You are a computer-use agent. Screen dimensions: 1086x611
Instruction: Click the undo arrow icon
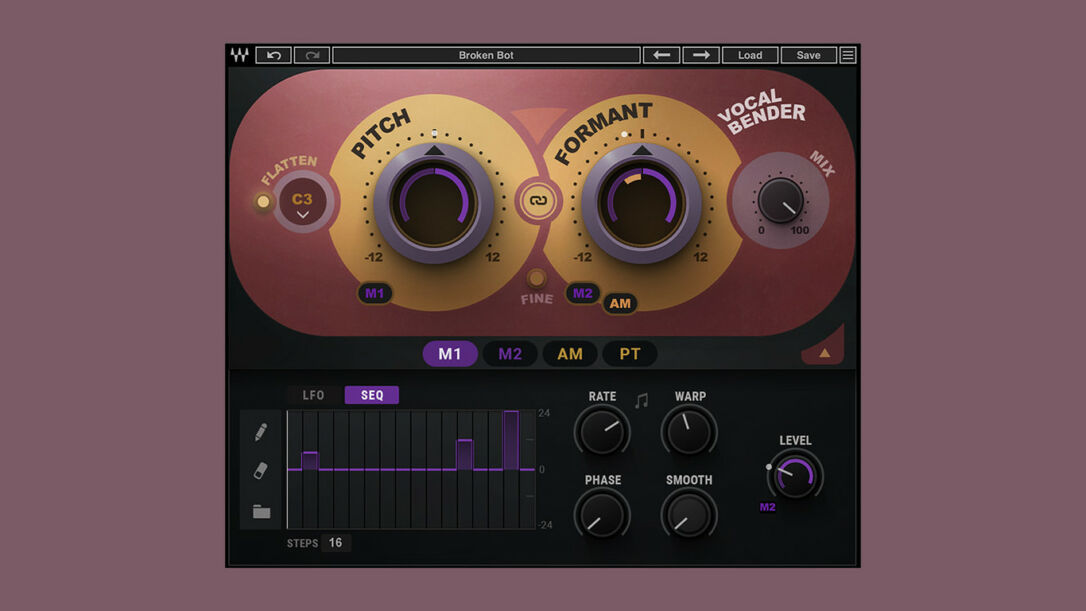(272, 55)
